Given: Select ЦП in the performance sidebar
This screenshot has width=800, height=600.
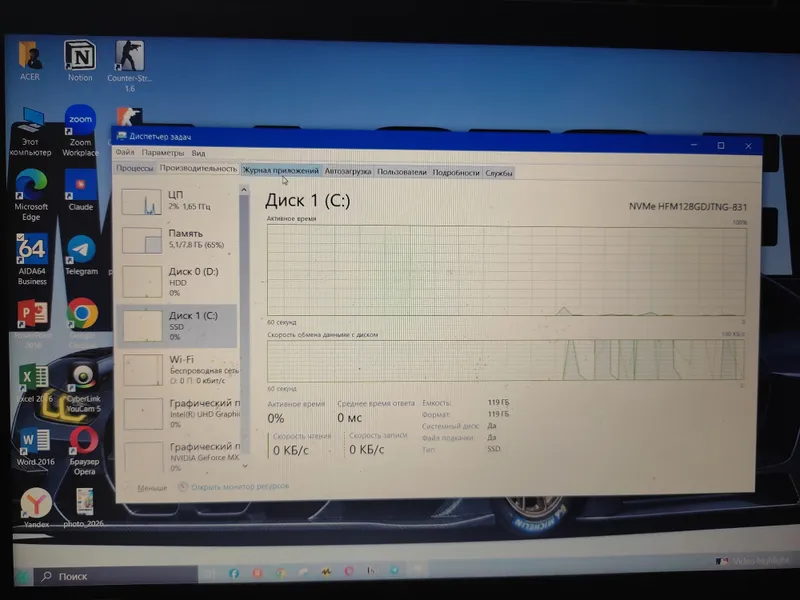Looking at the screenshot, I should point(178,201).
